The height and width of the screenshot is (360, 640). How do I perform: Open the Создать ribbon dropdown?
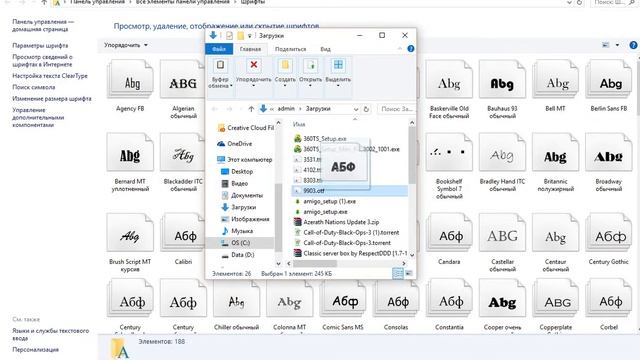tap(285, 73)
